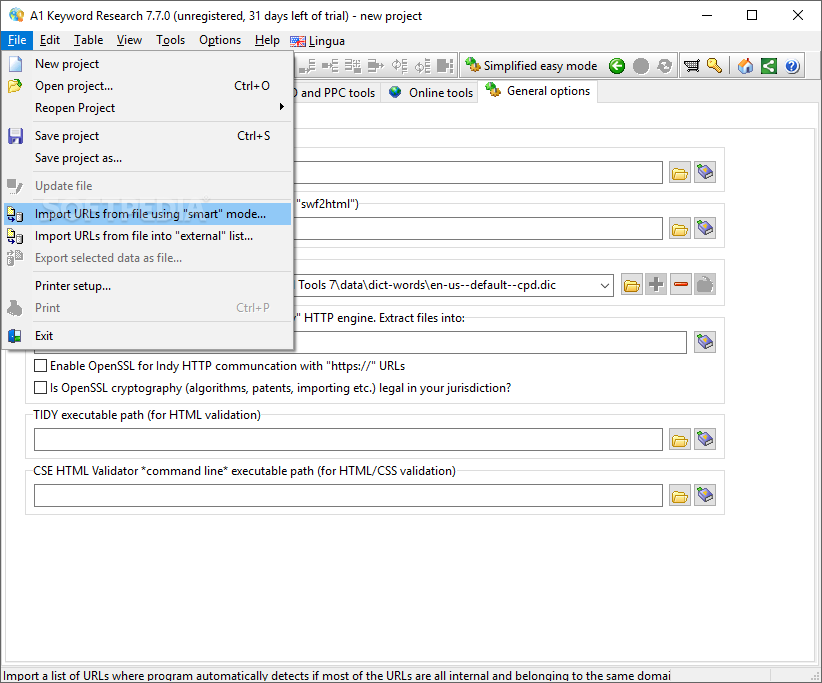Open the Tools menu

pyautogui.click(x=170, y=40)
